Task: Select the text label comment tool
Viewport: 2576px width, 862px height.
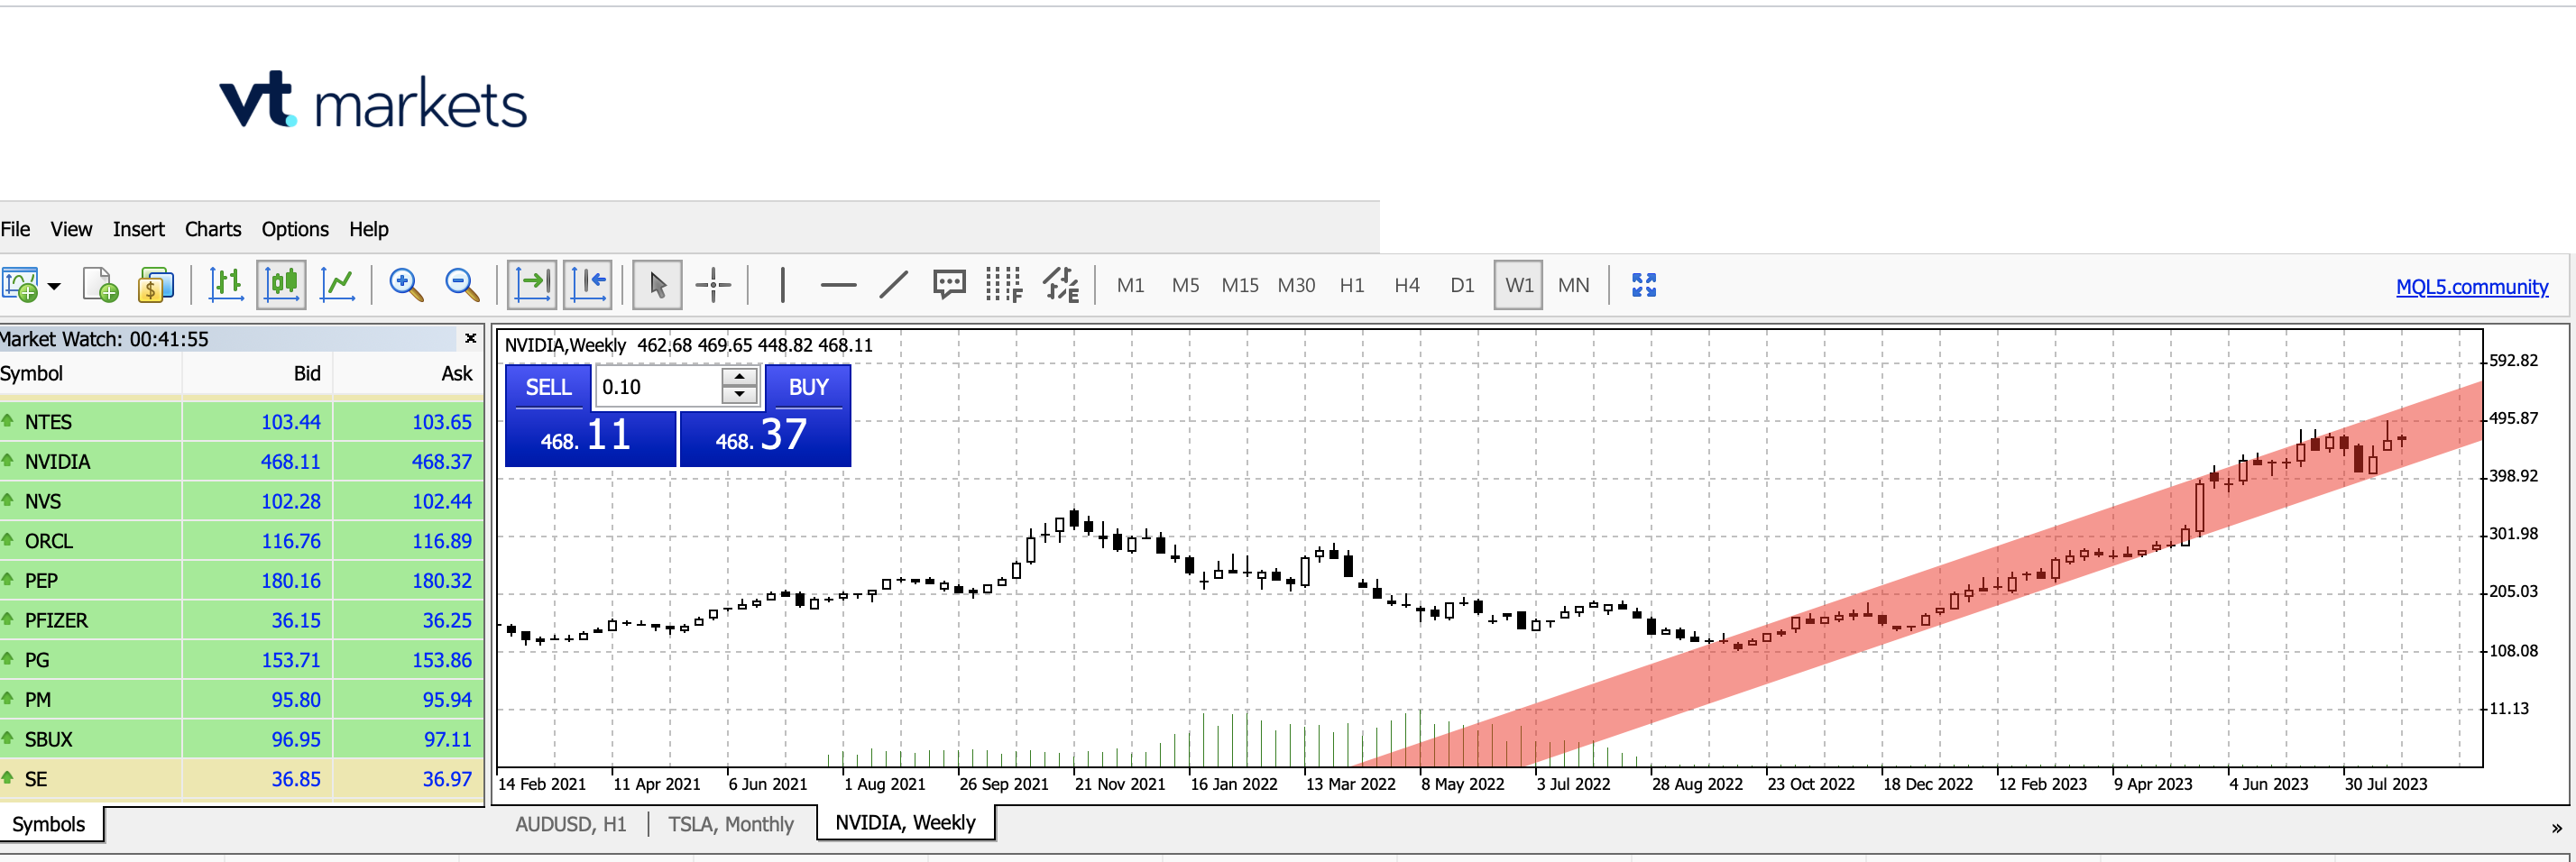Action: 949,285
